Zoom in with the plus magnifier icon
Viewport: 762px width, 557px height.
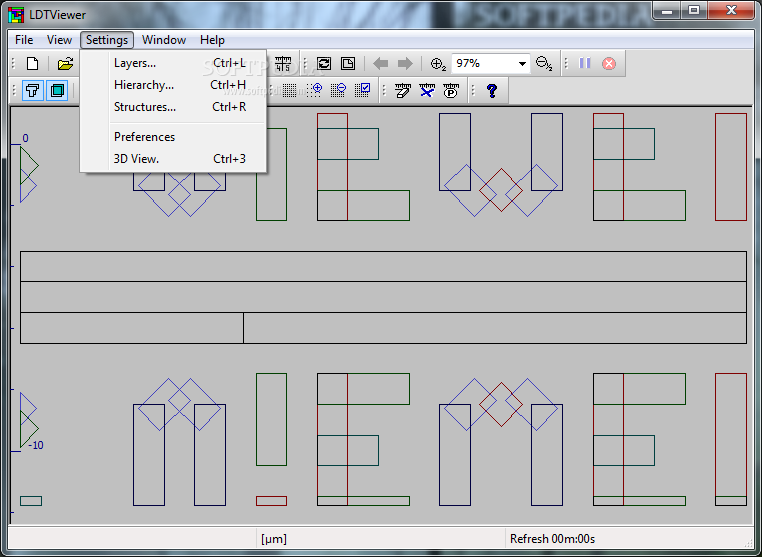[x=438, y=64]
